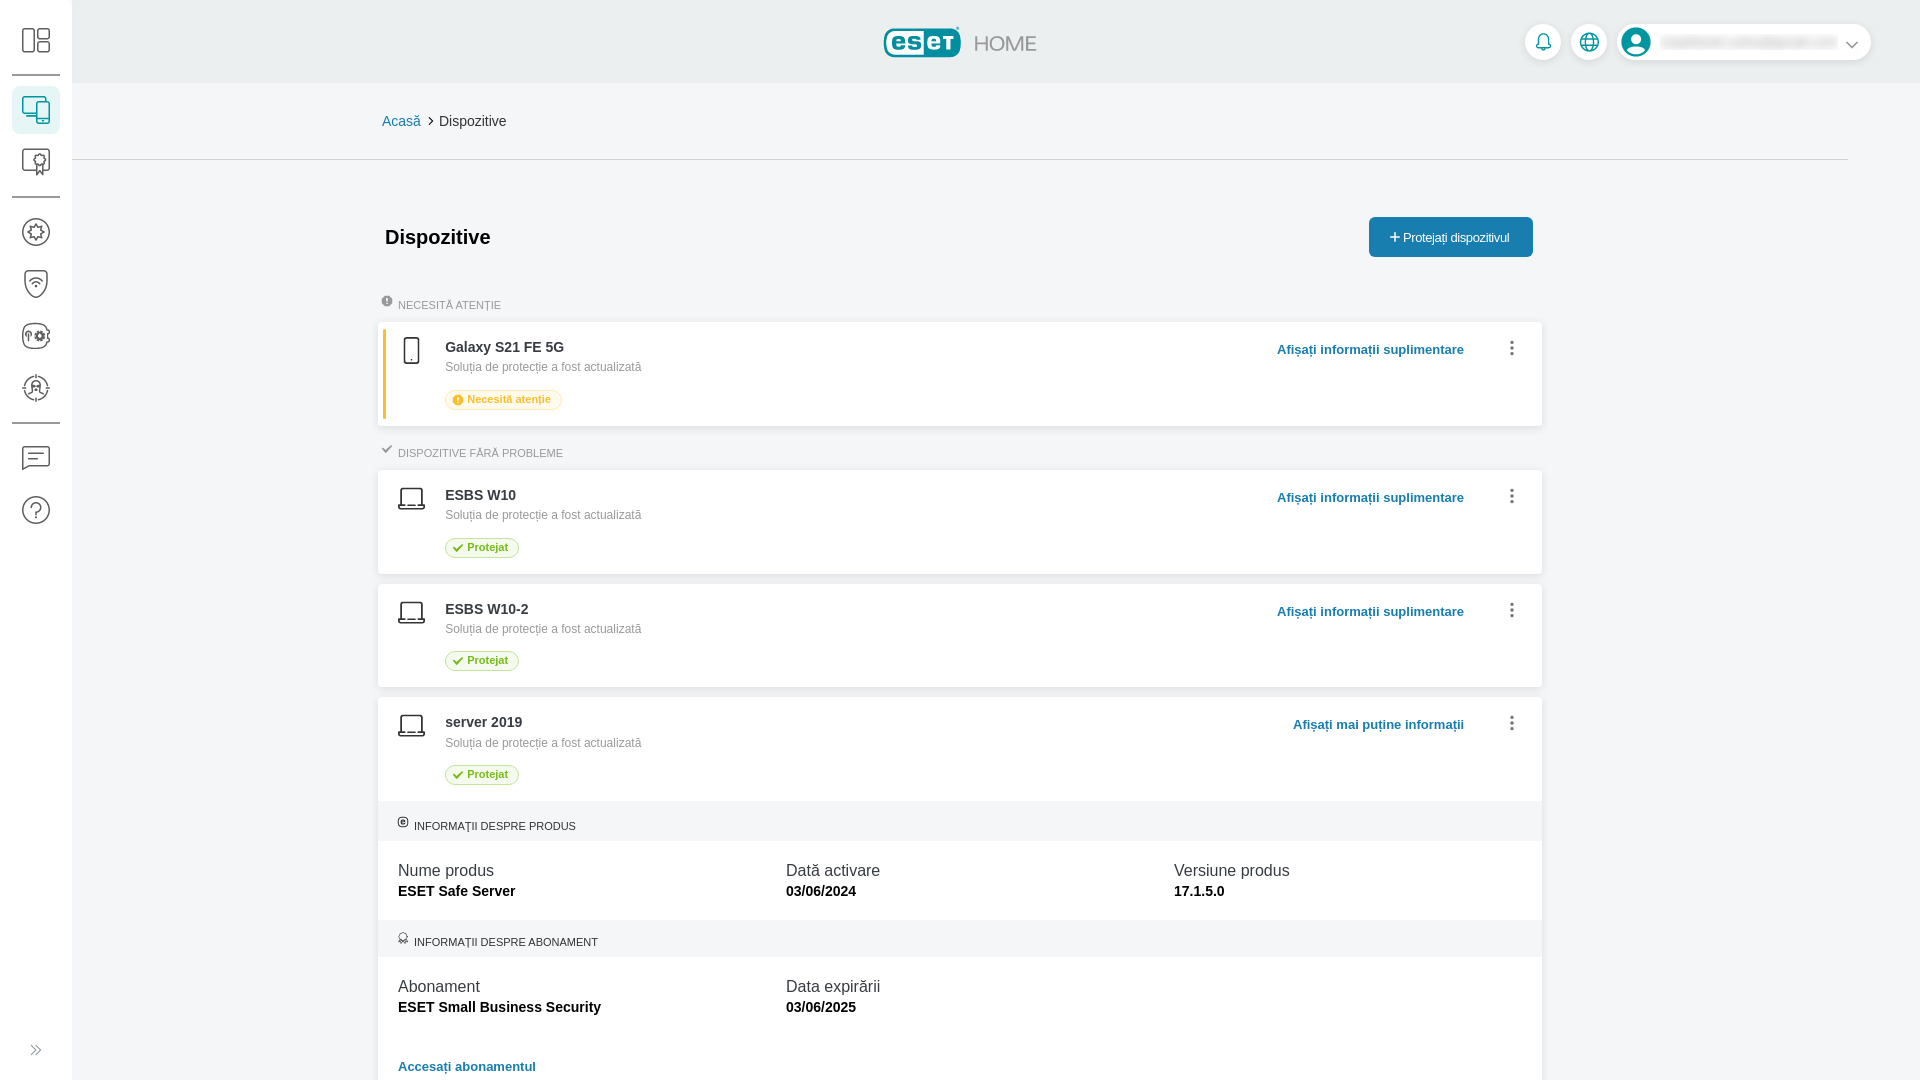Image resolution: width=1920 pixels, height=1080 pixels.
Task: Open the anti-theft locator sidebar icon
Action: pyautogui.click(x=36, y=388)
